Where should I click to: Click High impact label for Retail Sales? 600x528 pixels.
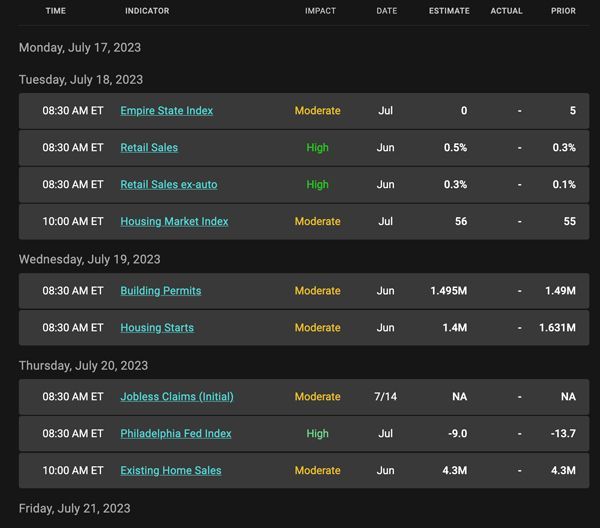pos(317,148)
